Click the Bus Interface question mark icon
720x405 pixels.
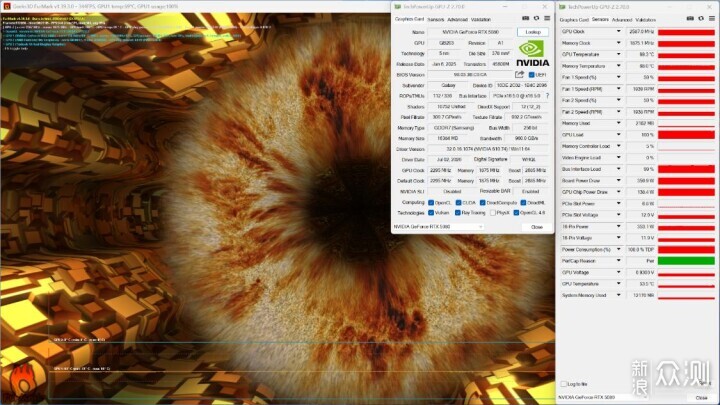pos(547,96)
